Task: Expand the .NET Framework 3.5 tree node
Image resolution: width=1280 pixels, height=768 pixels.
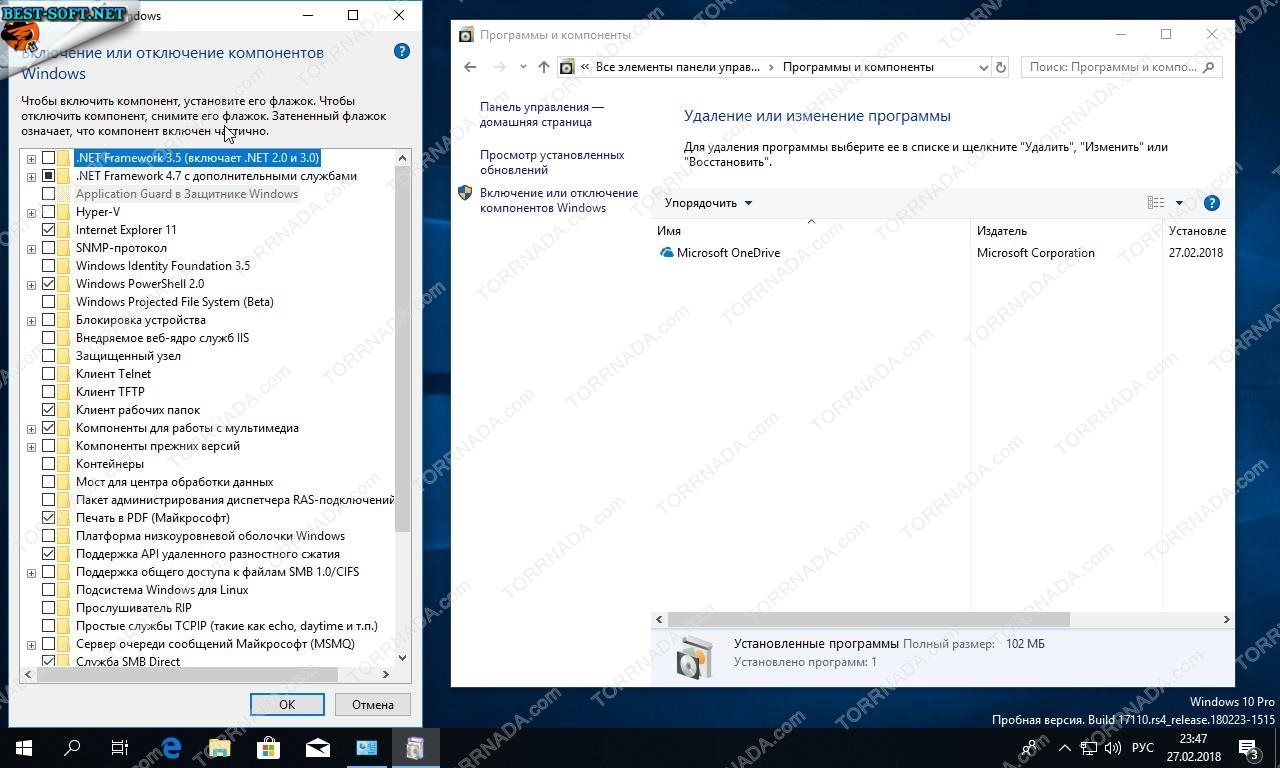Action: 31,158
